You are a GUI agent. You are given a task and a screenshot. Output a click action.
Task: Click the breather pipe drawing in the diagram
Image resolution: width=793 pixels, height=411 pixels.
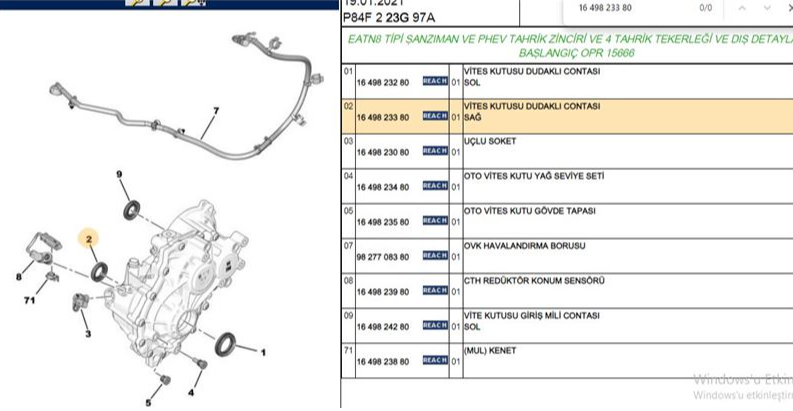point(187,96)
